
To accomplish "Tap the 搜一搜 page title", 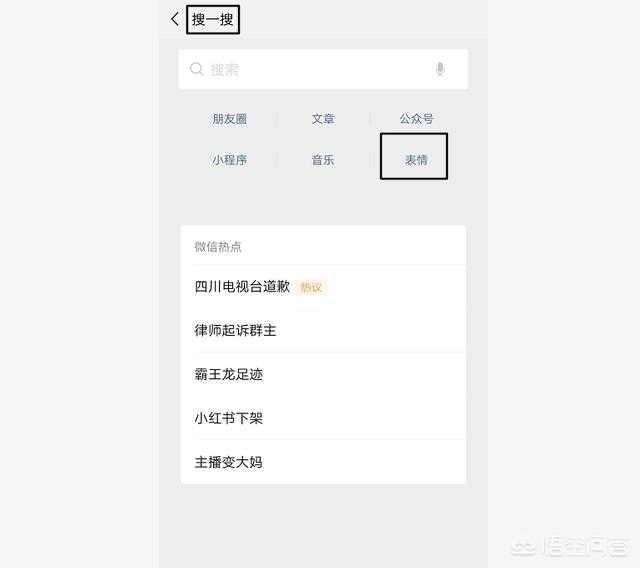I will [x=213, y=19].
